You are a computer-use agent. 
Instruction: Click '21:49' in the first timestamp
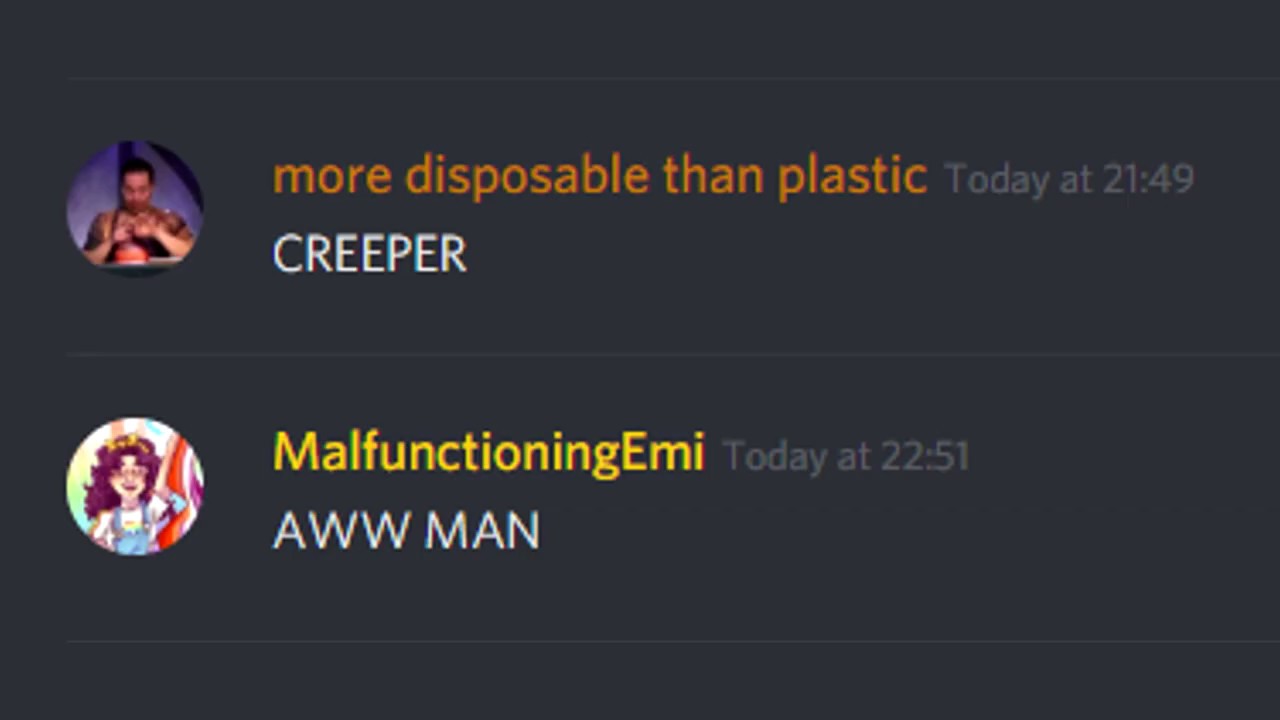[x=1148, y=180]
